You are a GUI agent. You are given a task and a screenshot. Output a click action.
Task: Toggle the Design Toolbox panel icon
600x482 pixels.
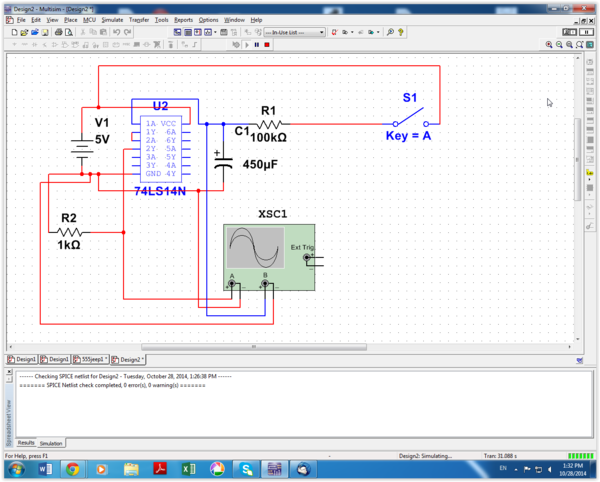pos(178,32)
